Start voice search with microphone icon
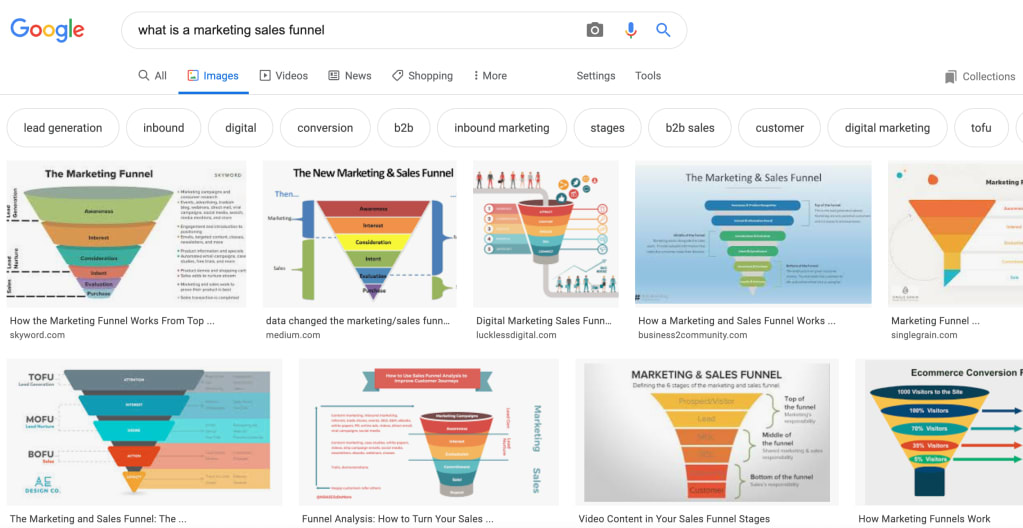Screen dimensions: 1023x528 [x=630, y=30]
